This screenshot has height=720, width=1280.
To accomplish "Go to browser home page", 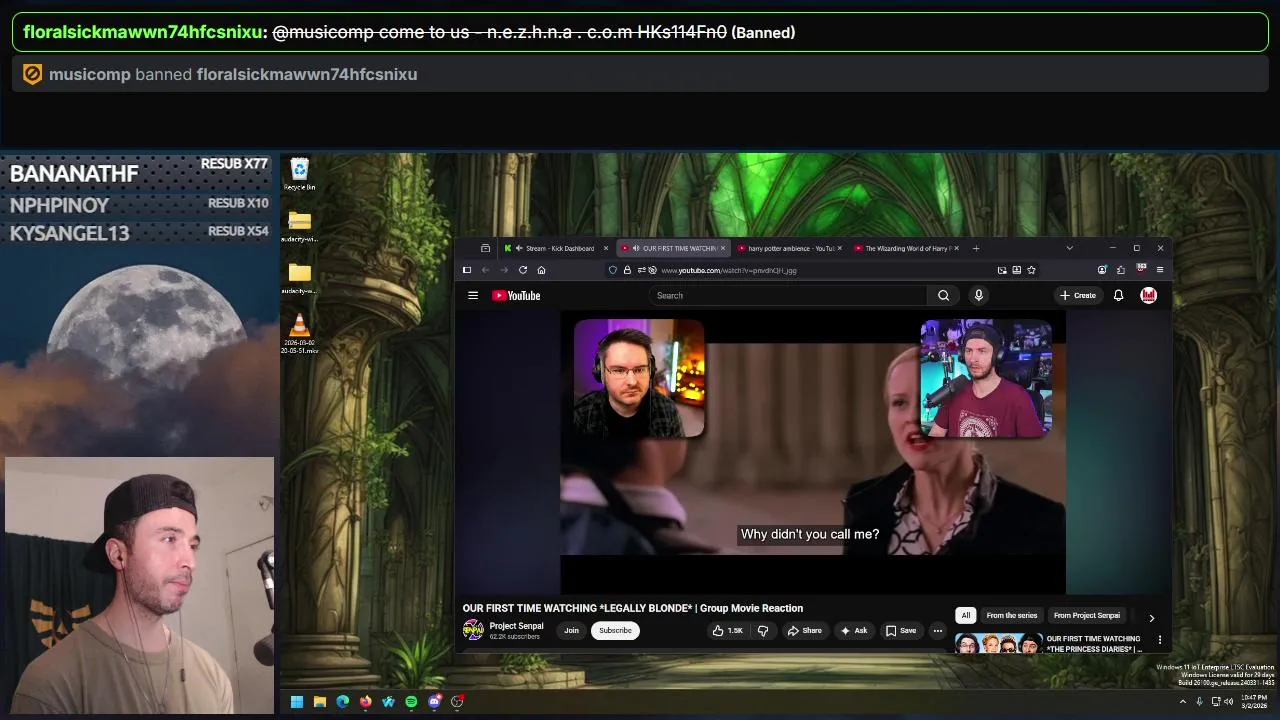I will pyautogui.click(x=541, y=270).
